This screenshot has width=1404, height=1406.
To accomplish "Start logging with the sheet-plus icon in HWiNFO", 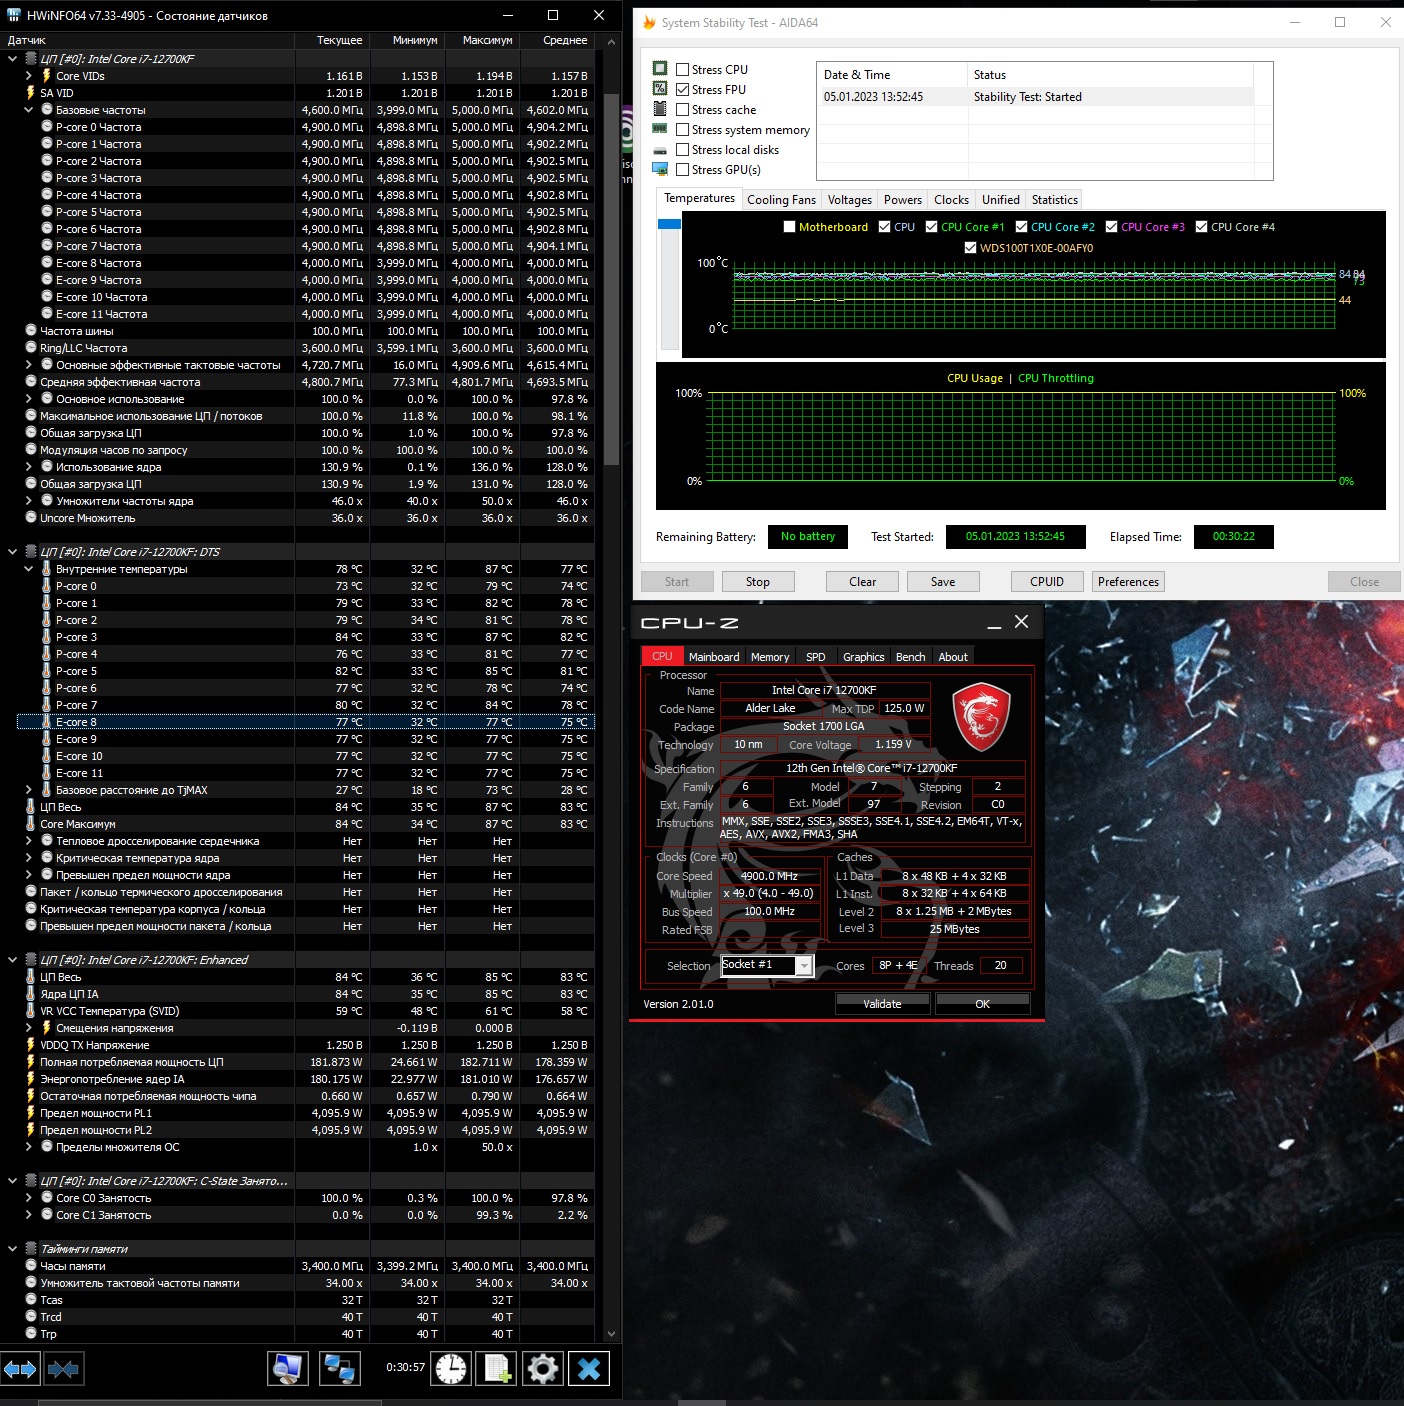I will click(x=497, y=1368).
